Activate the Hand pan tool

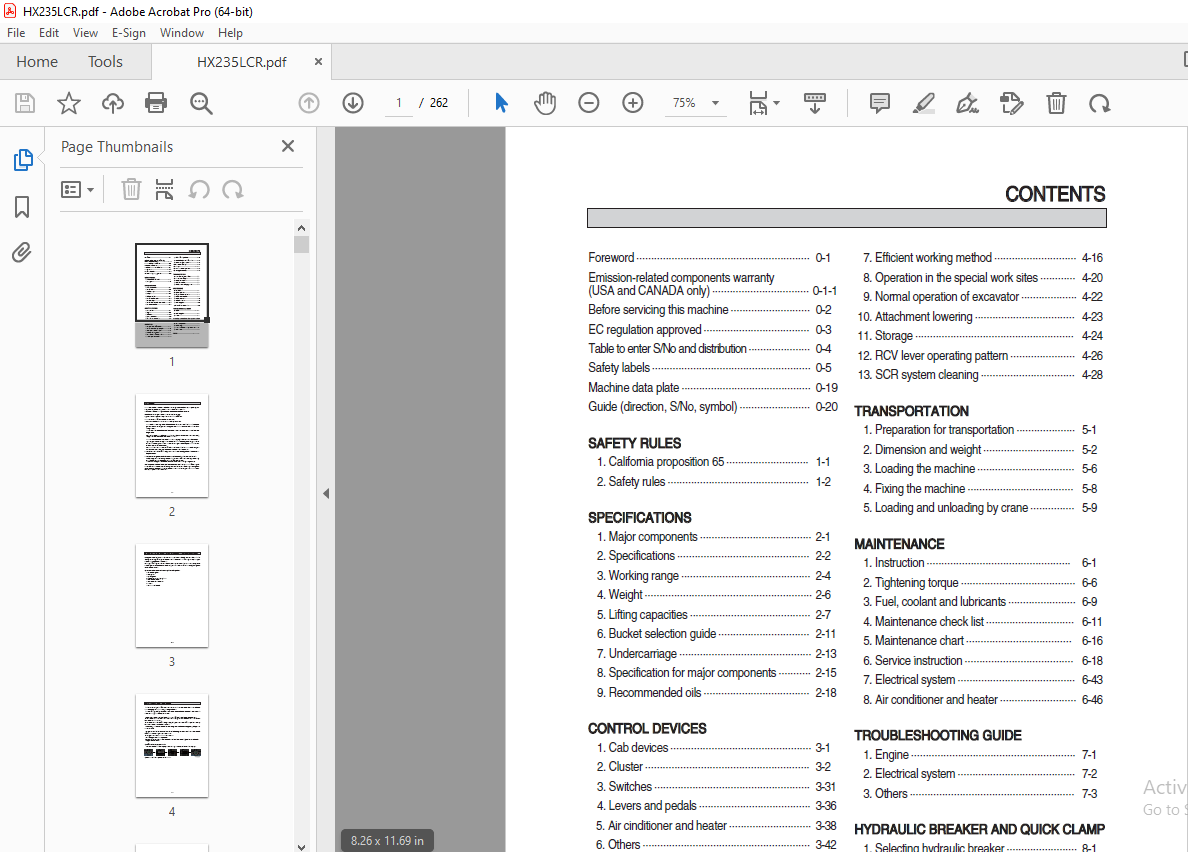(545, 103)
